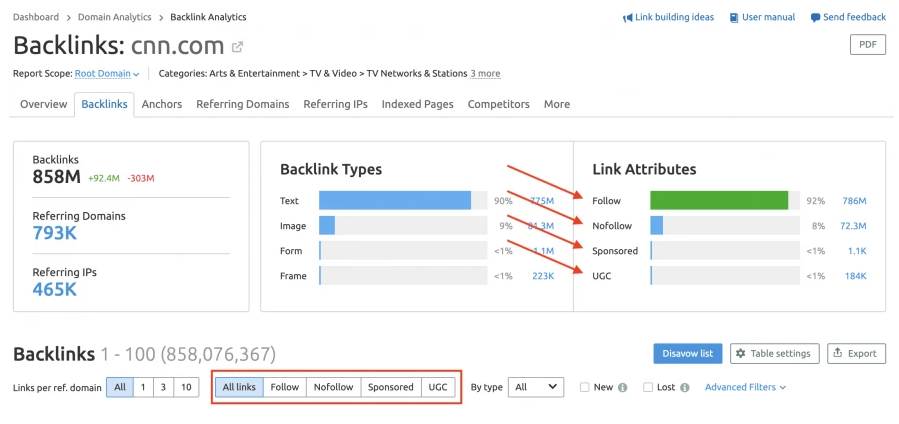Open the Referring Domains tab
The image size is (899, 424).
242,104
